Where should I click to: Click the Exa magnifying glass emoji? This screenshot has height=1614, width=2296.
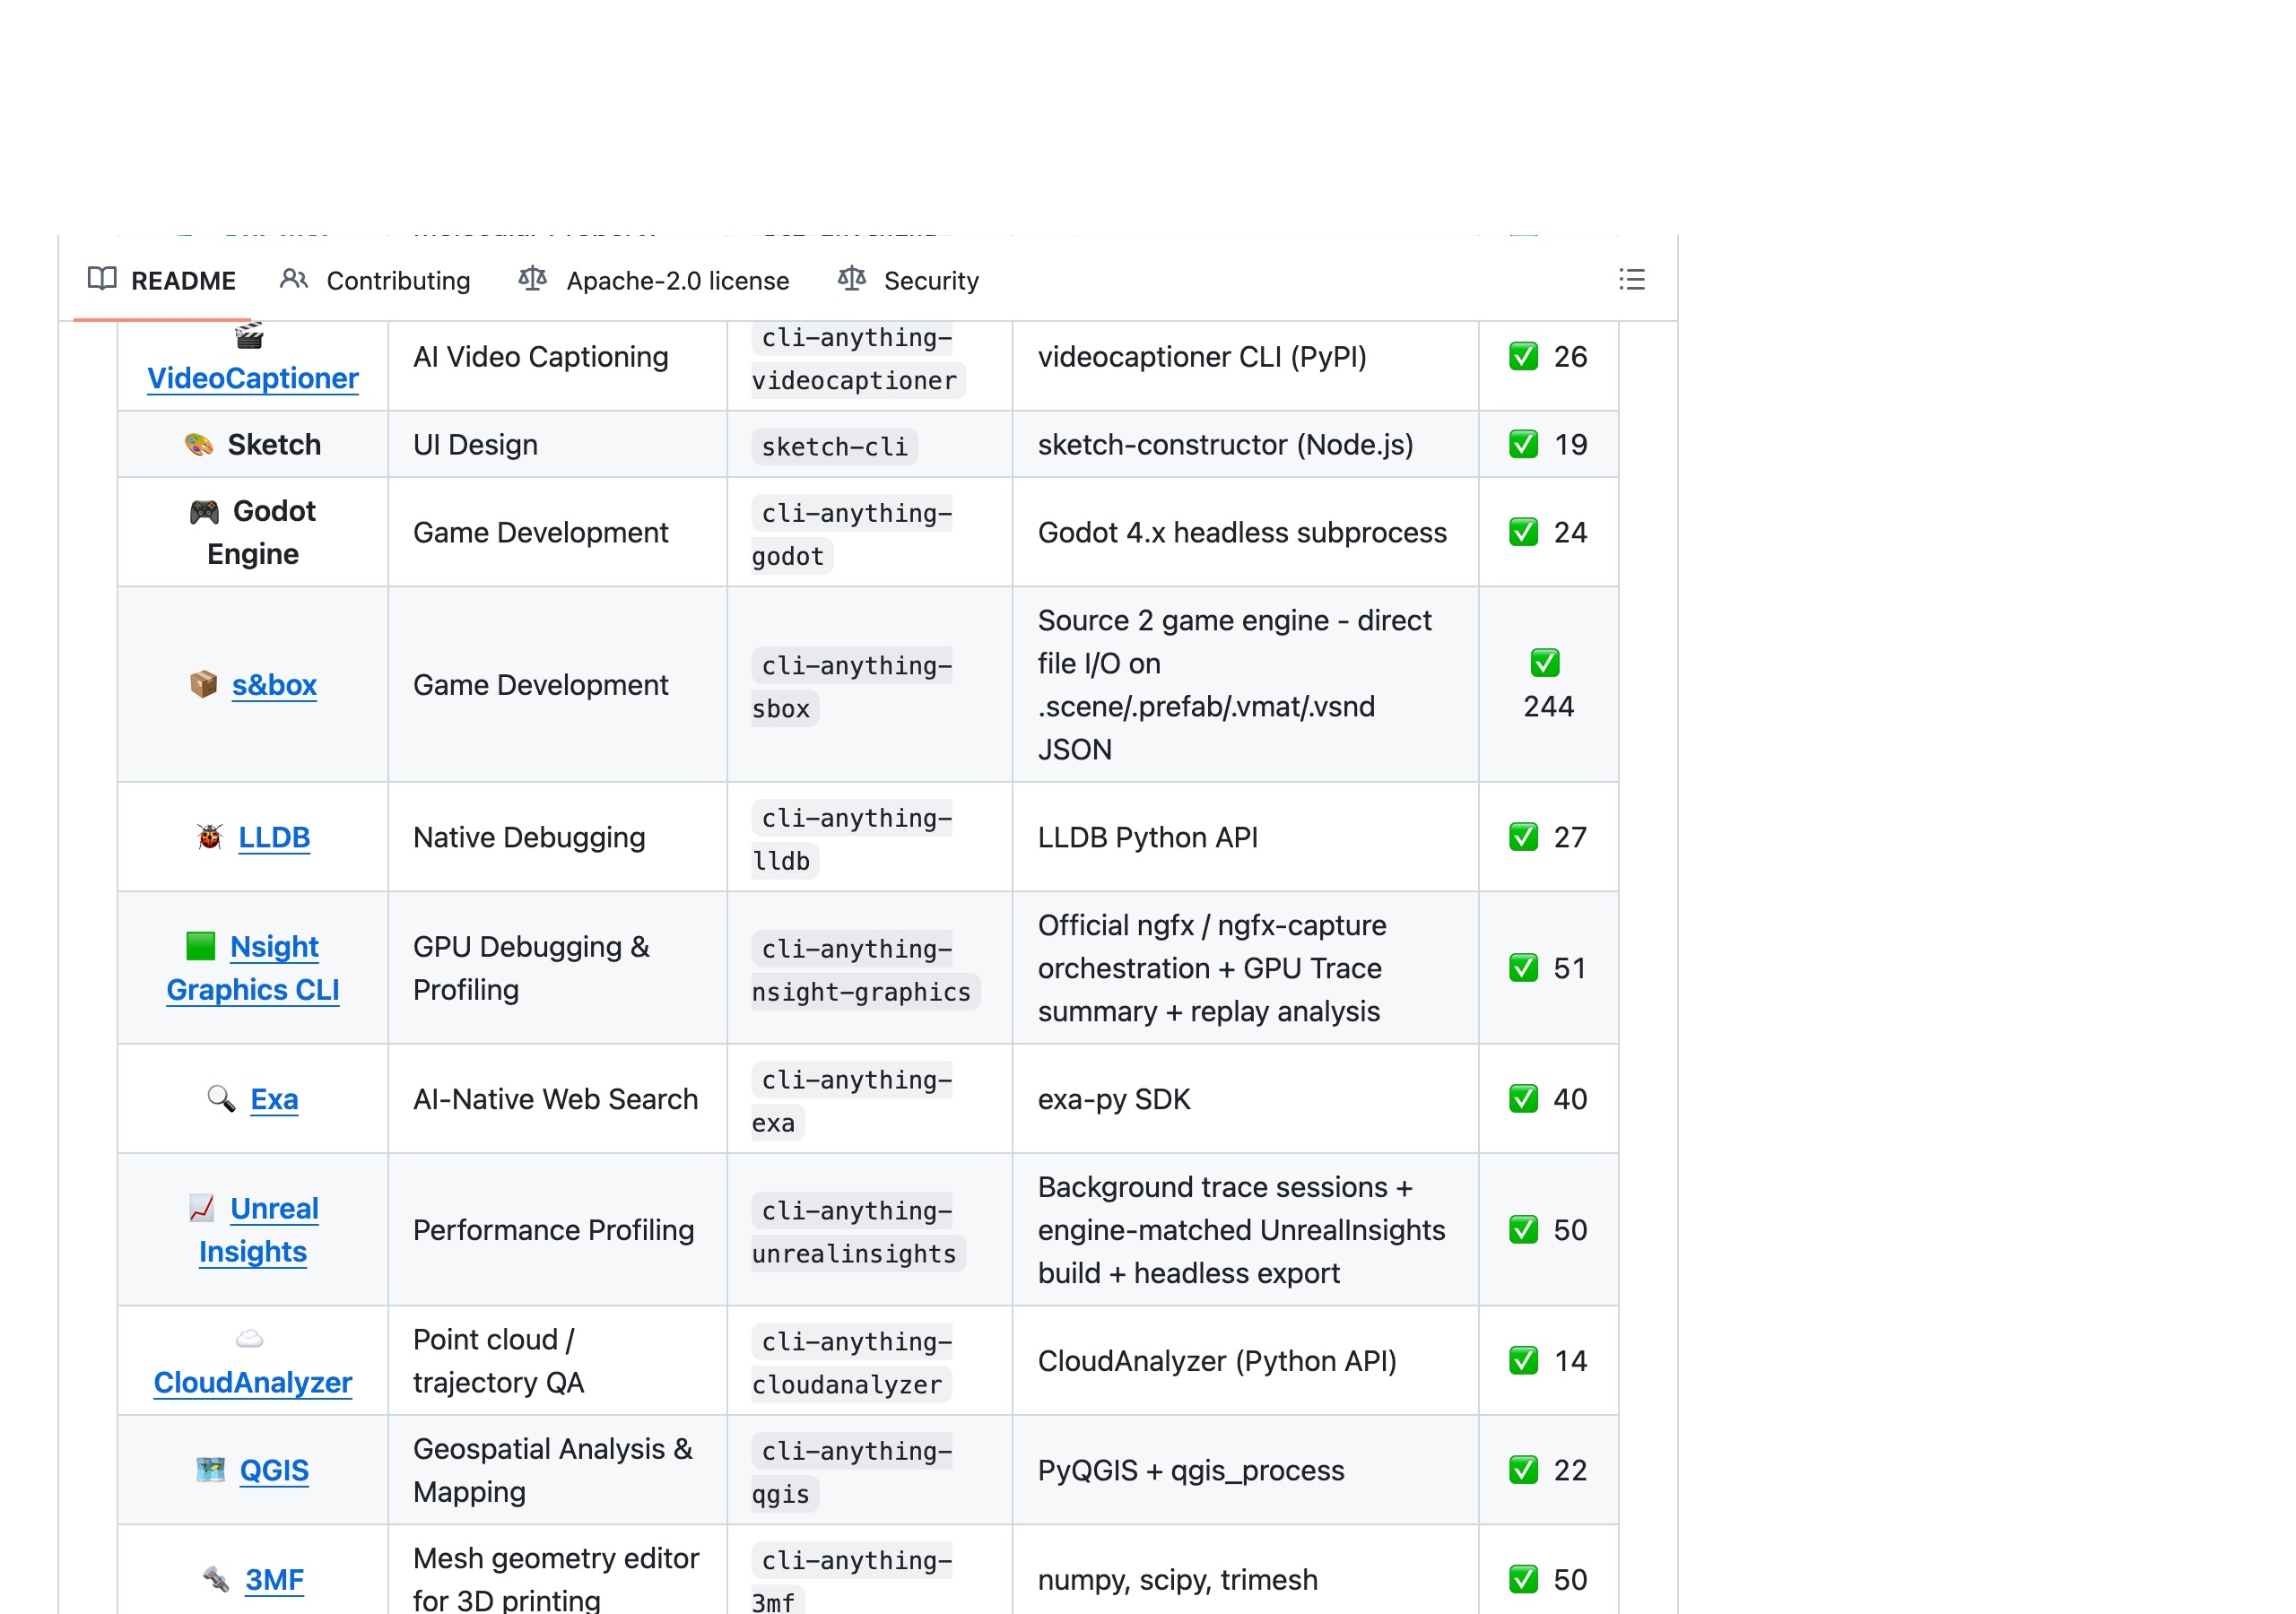221,1099
